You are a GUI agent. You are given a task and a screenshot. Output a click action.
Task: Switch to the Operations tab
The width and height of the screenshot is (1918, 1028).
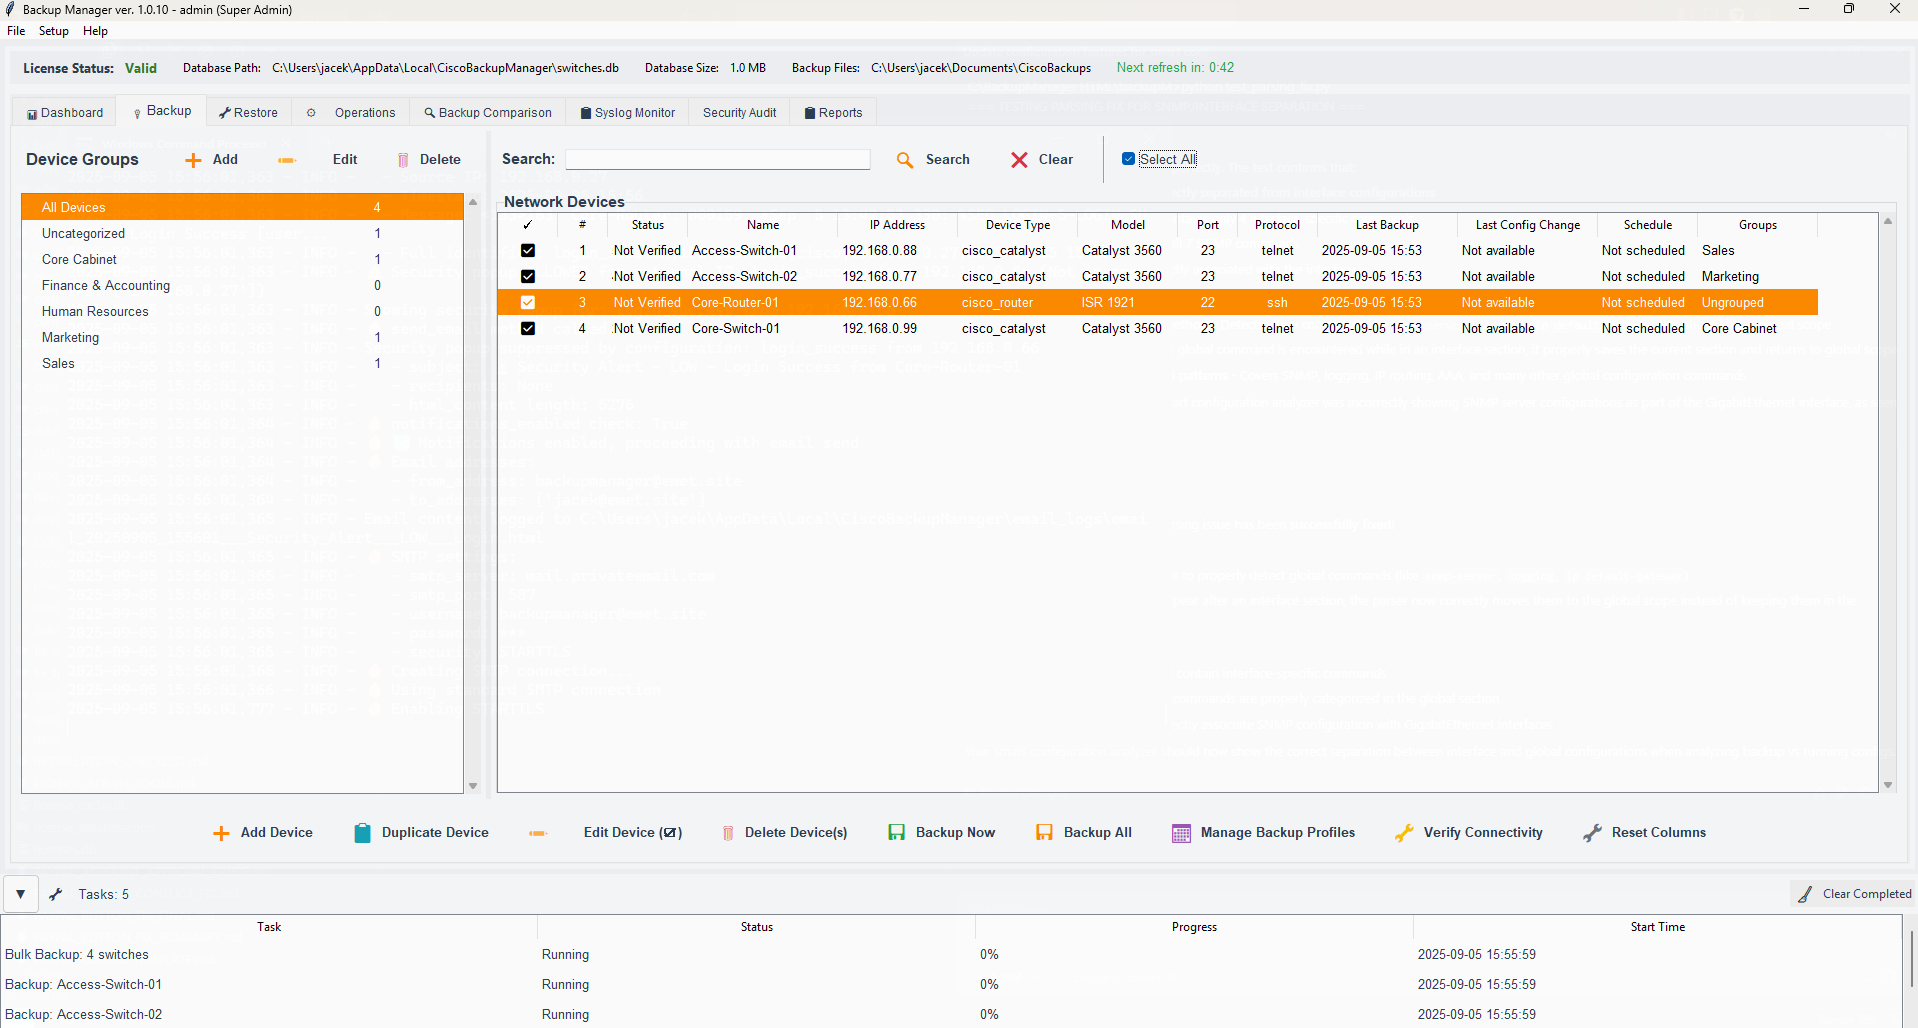[351, 113]
